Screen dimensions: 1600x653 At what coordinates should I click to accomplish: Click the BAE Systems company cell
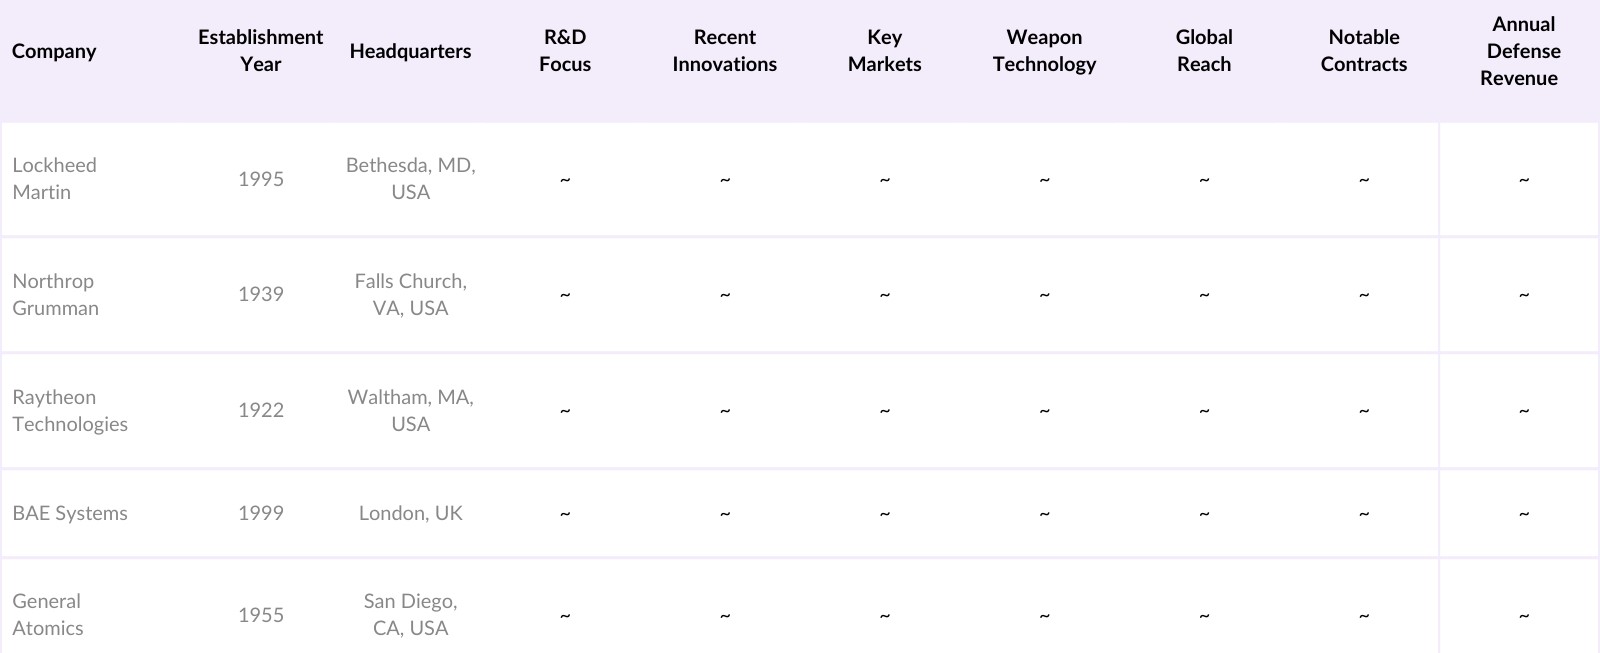tap(70, 513)
